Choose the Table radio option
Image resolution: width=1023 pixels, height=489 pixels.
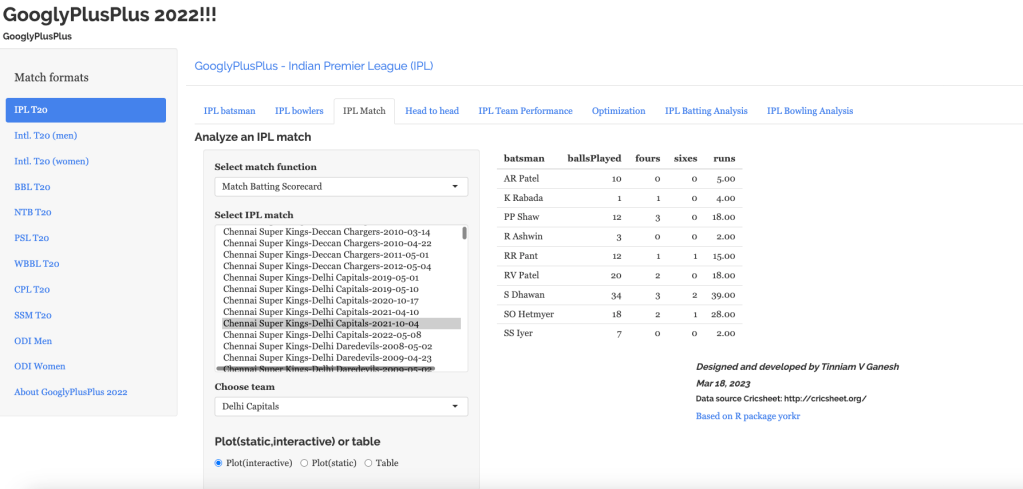pos(368,463)
